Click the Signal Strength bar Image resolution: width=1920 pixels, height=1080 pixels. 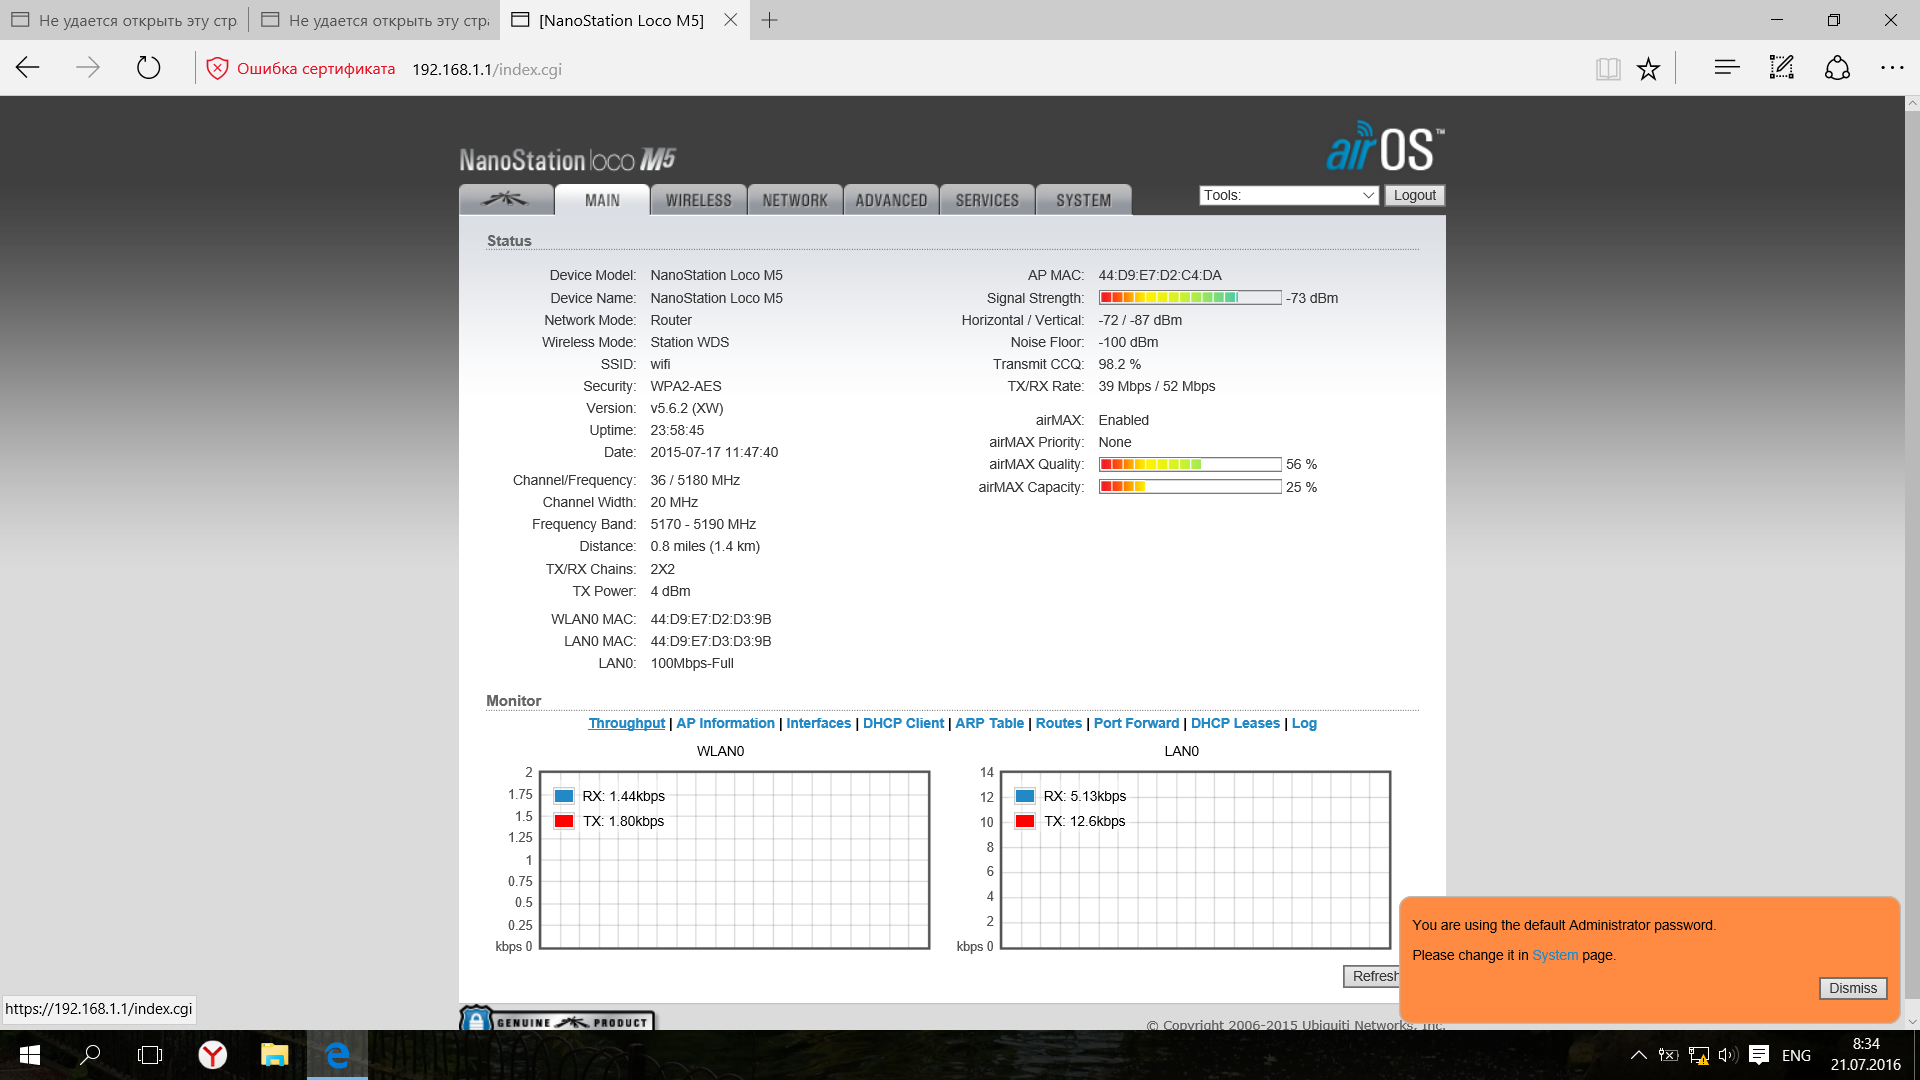tap(1190, 297)
